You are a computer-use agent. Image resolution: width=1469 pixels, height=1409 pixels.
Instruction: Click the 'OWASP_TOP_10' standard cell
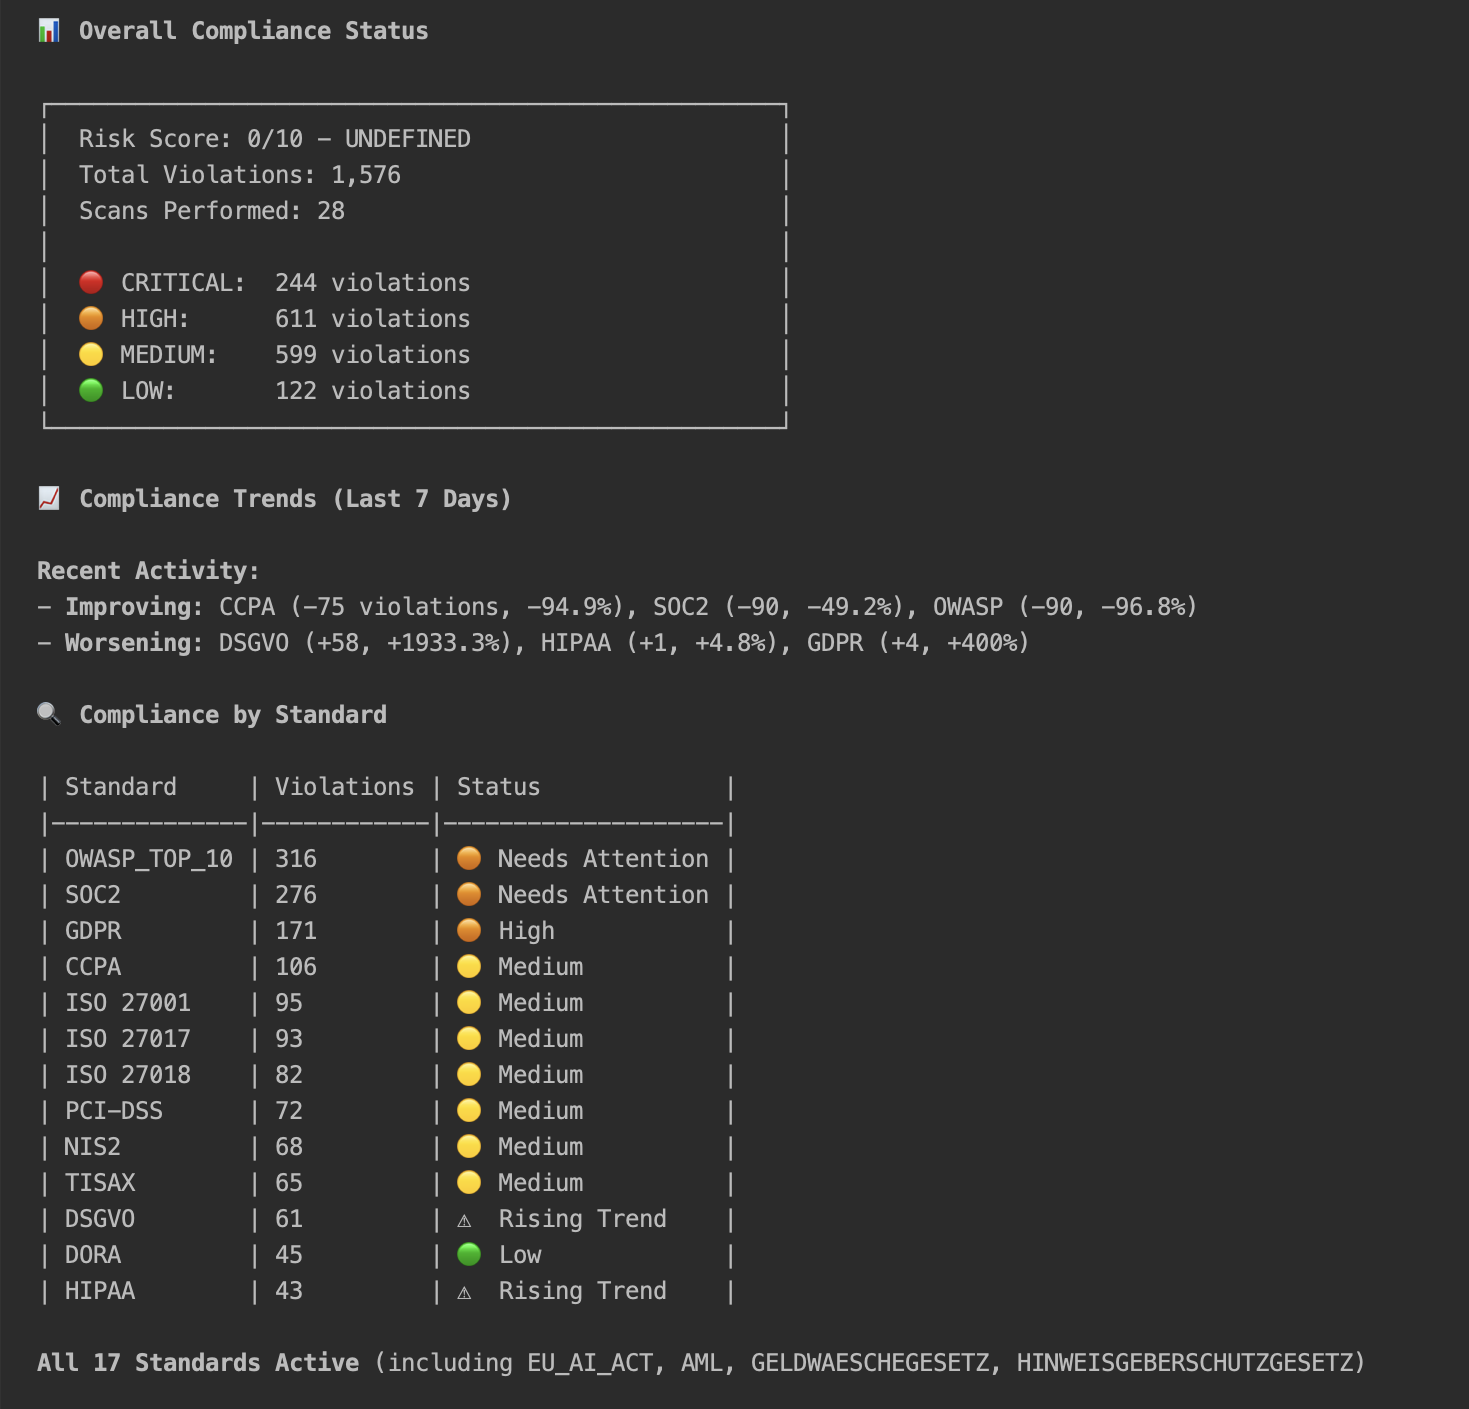149,859
